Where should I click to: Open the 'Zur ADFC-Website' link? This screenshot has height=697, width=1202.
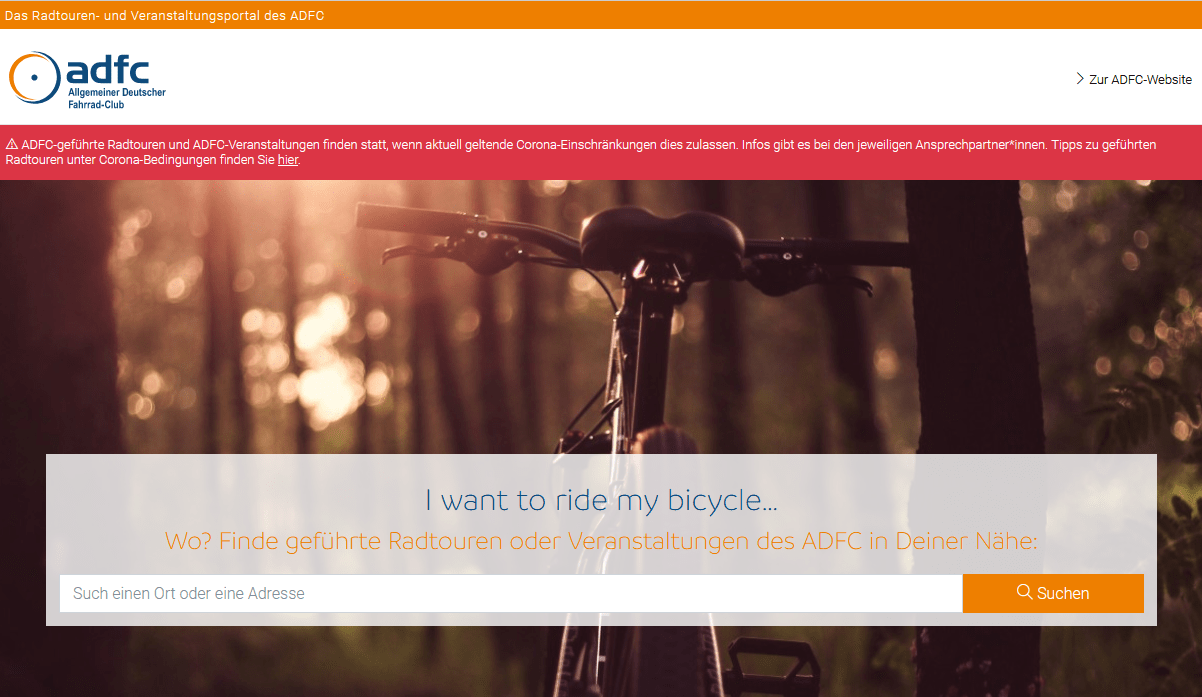click(1140, 79)
